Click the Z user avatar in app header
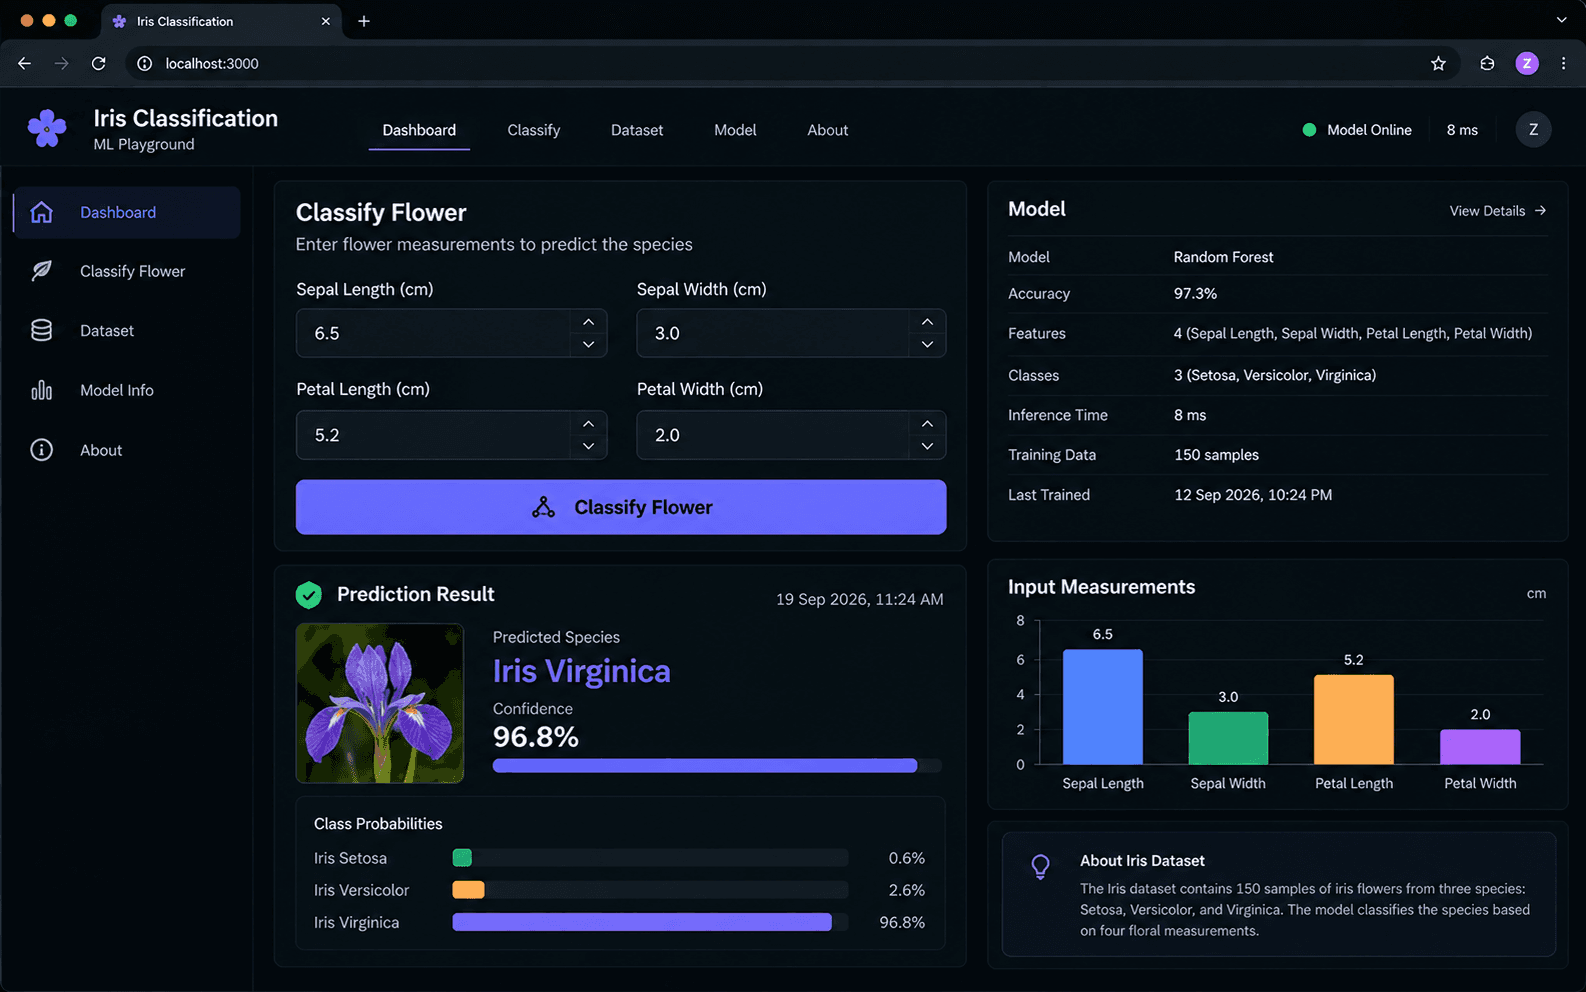 1533,130
